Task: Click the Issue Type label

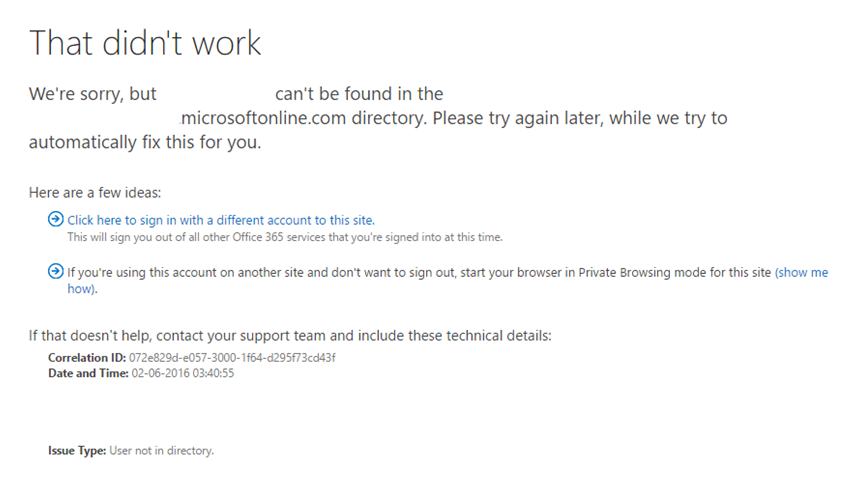Action: click(77, 451)
